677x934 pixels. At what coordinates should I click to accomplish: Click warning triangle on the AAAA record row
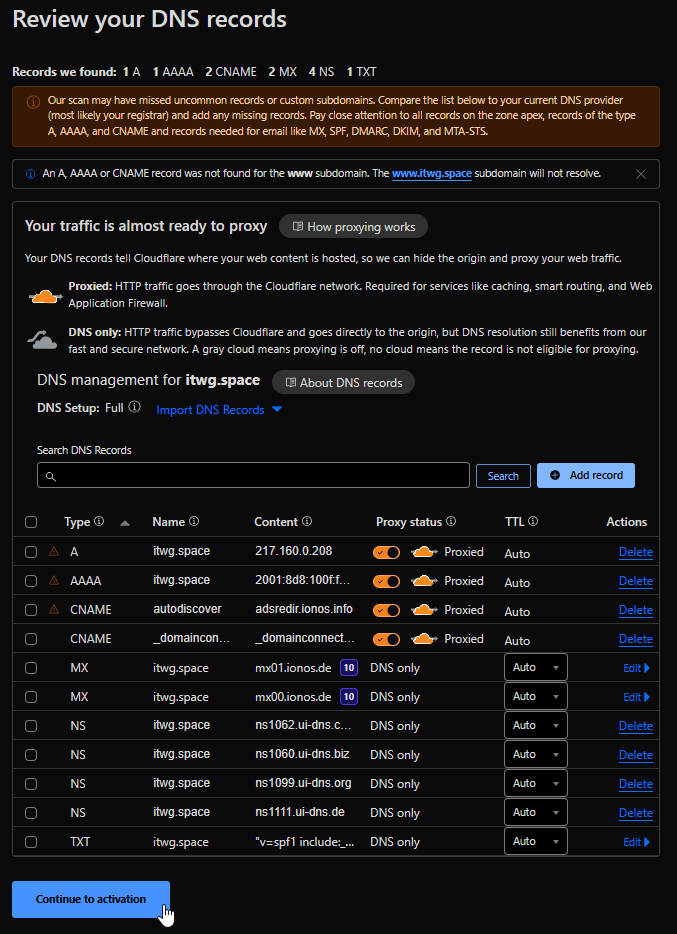[54, 580]
